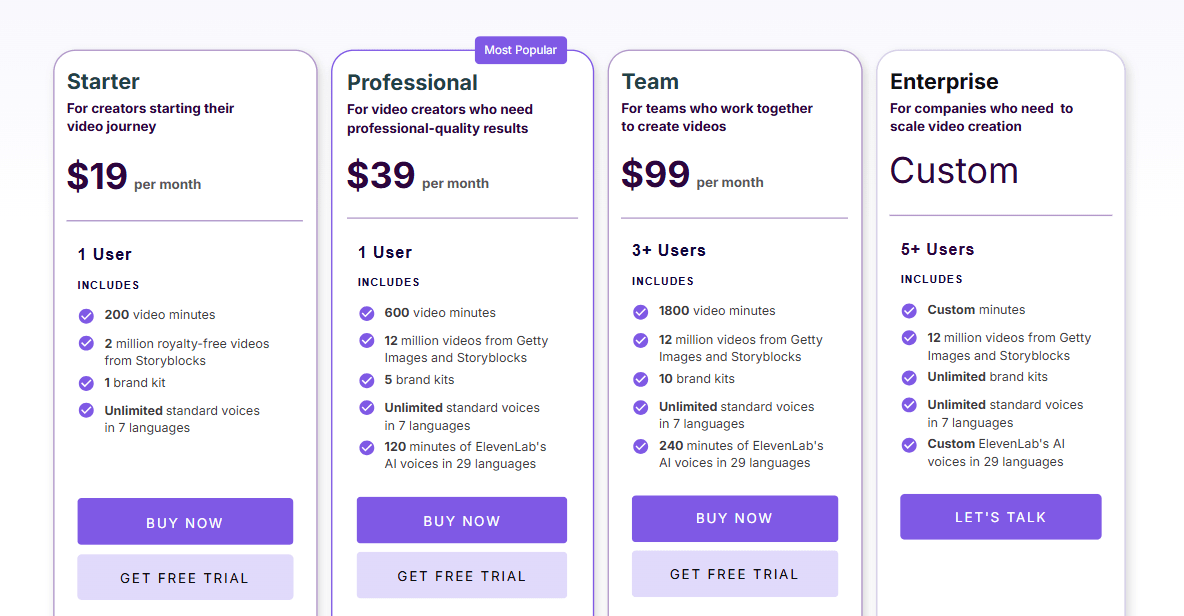Click the Custom price on Enterprise

tap(954, 171)
